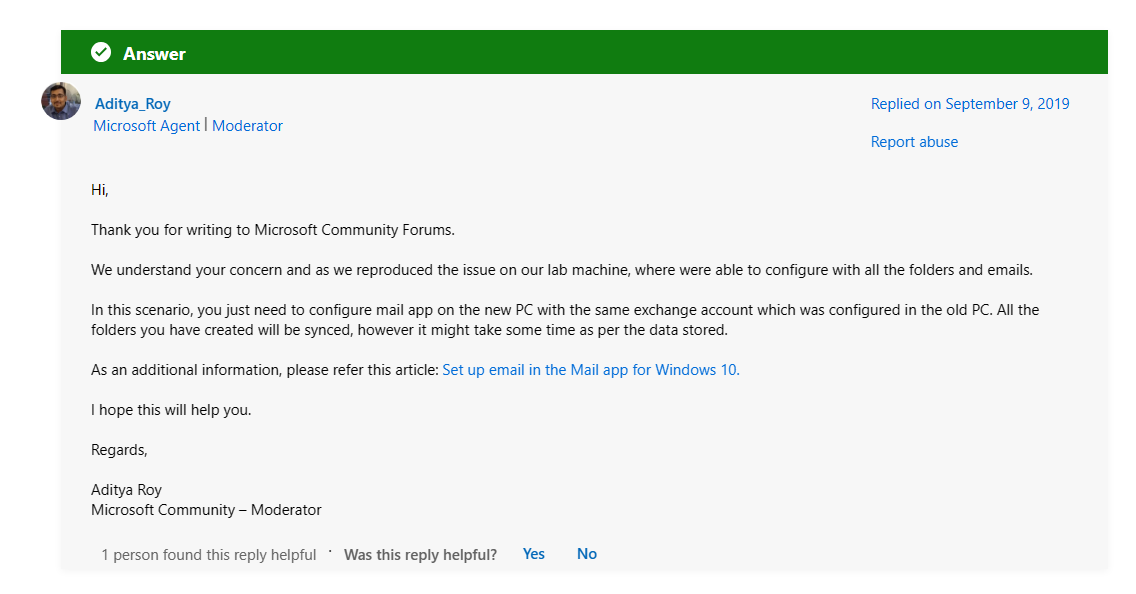Mark the reply as not helpful with No
Screen dimensions: 1136x594
pos(587,554)
